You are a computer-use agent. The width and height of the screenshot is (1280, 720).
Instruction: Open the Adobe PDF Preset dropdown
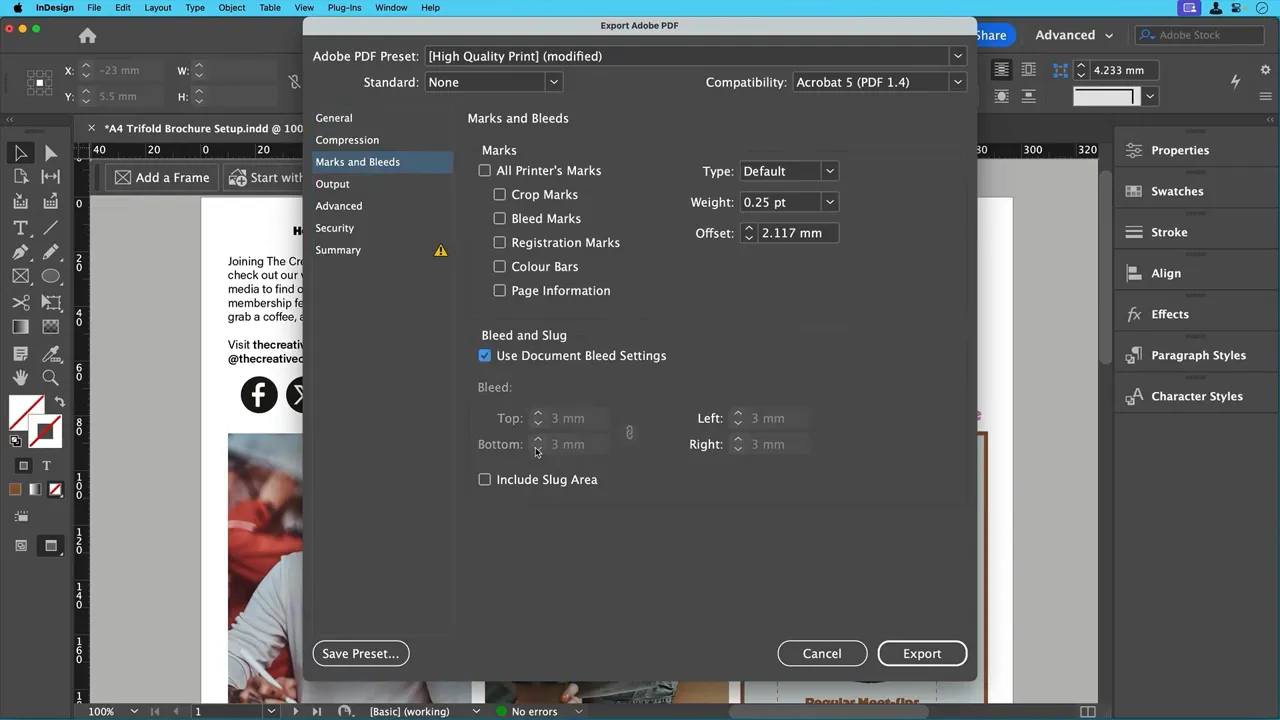[957, 56]
